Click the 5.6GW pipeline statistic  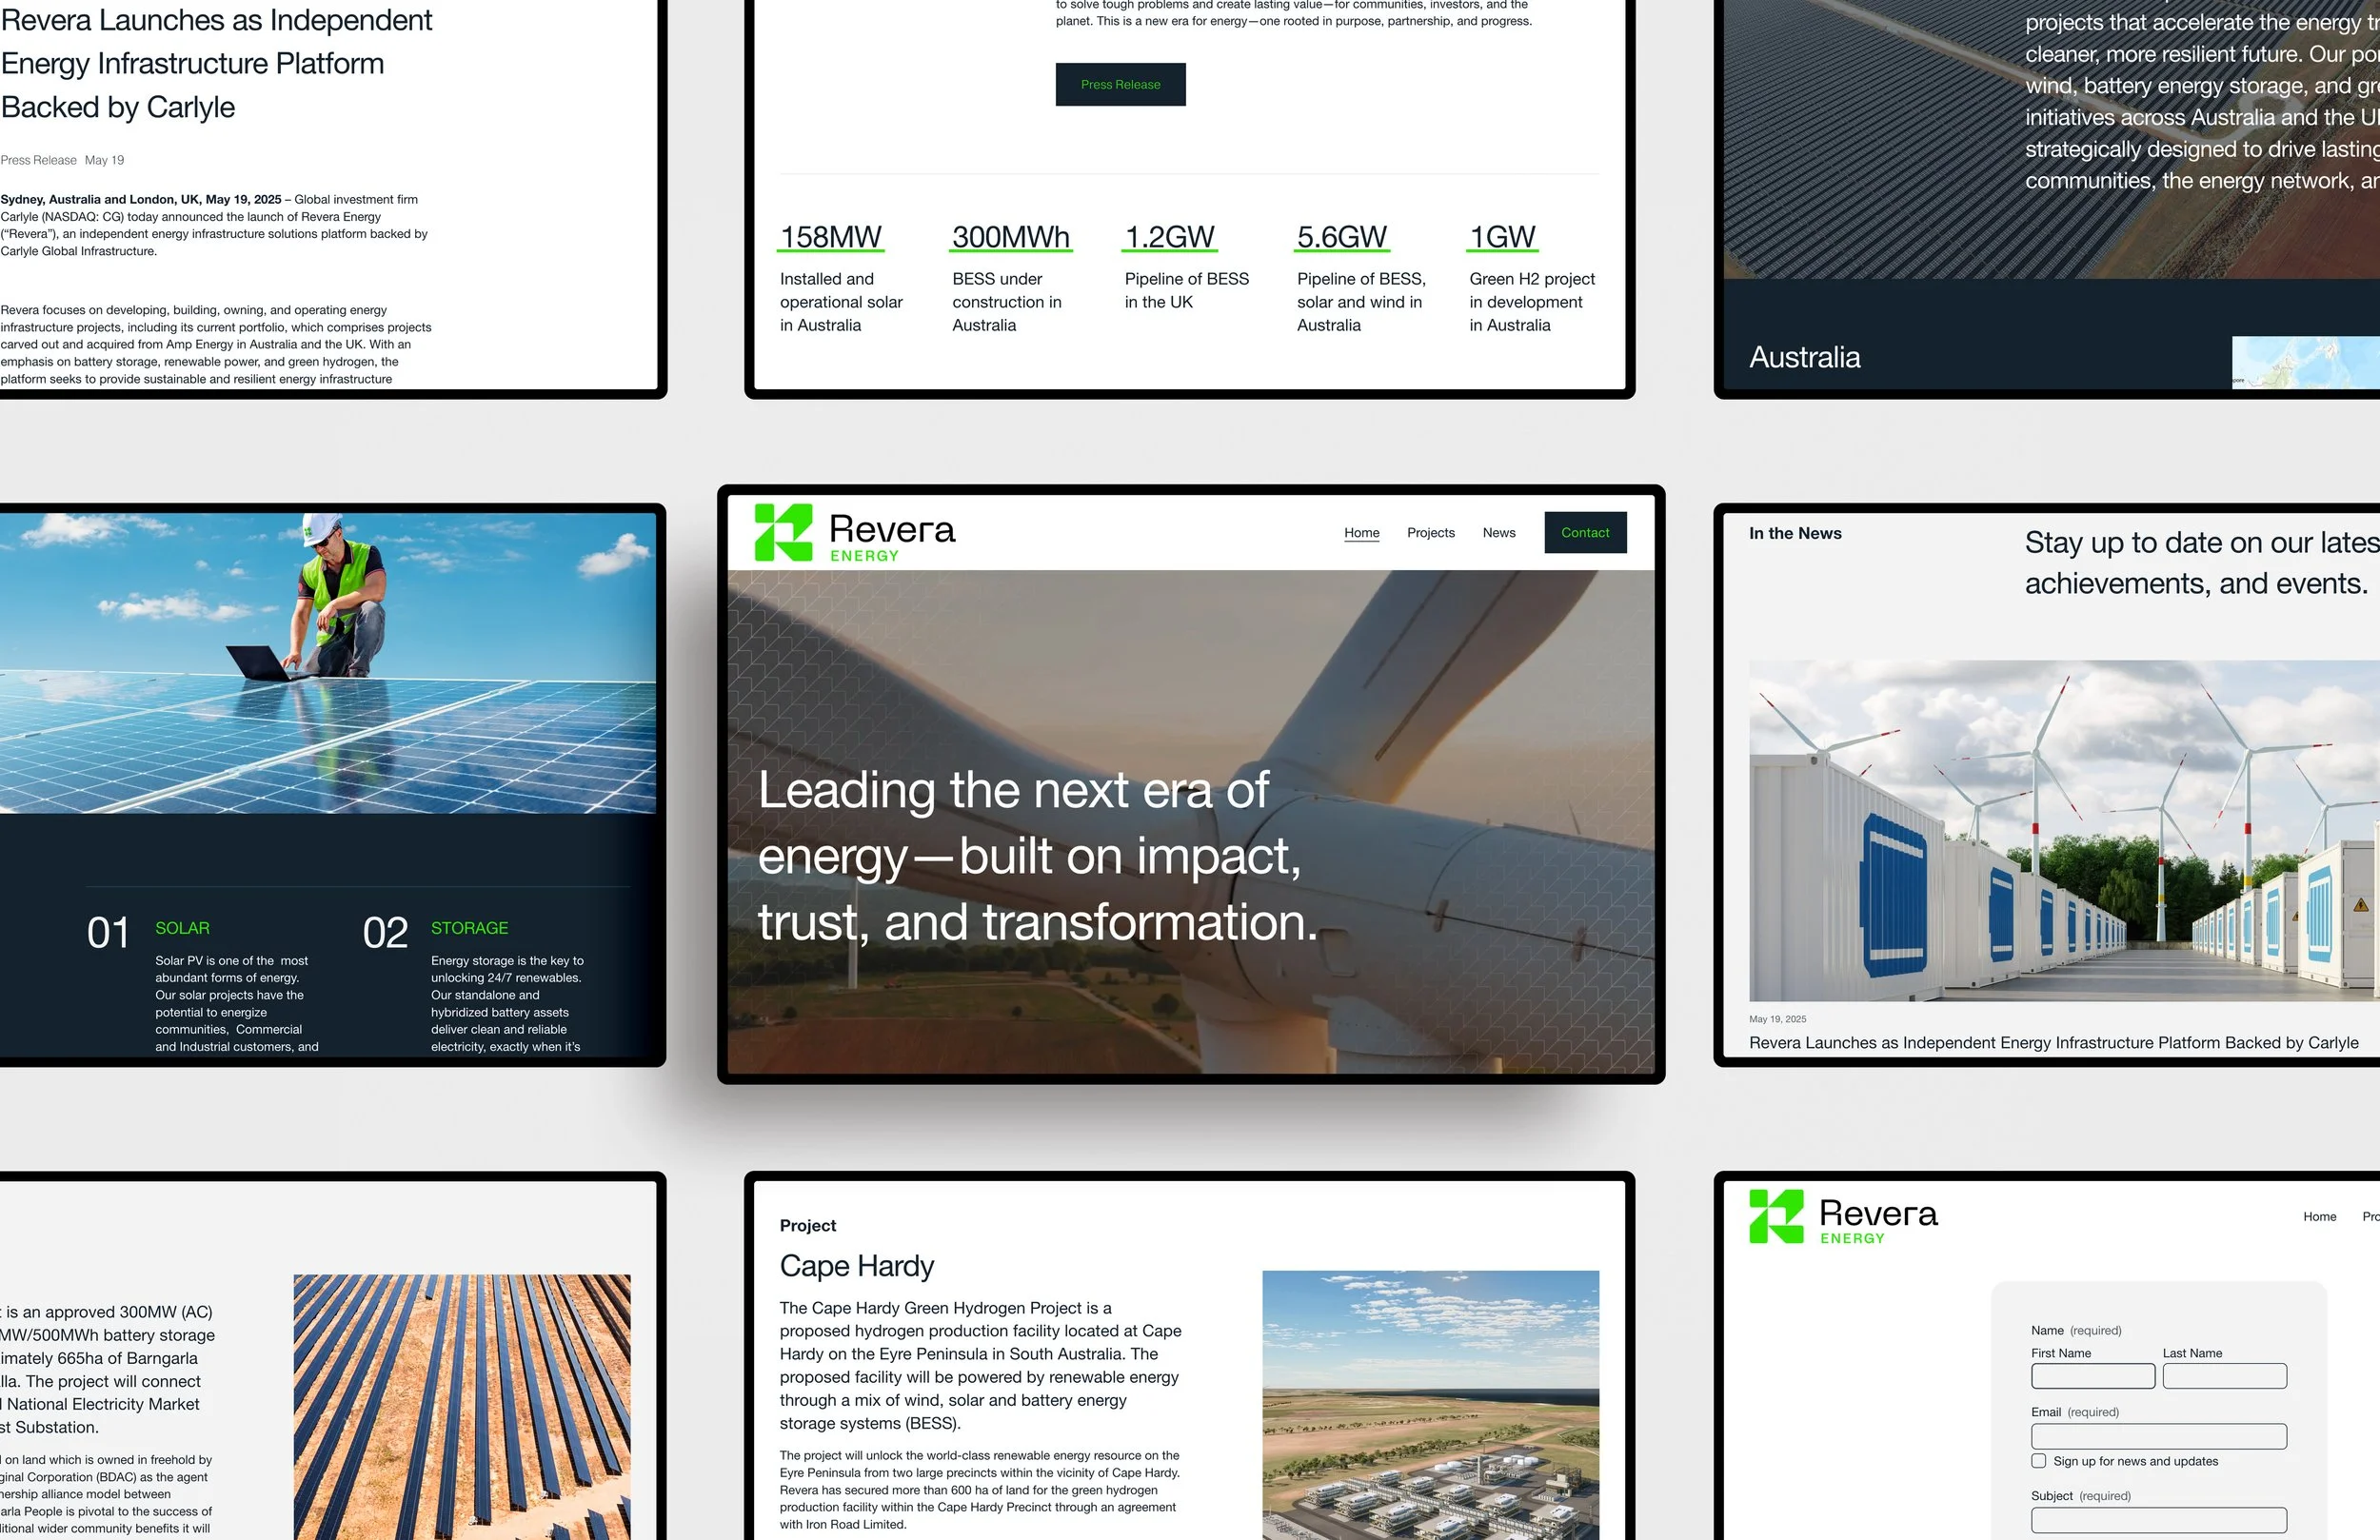[1341, 237]
